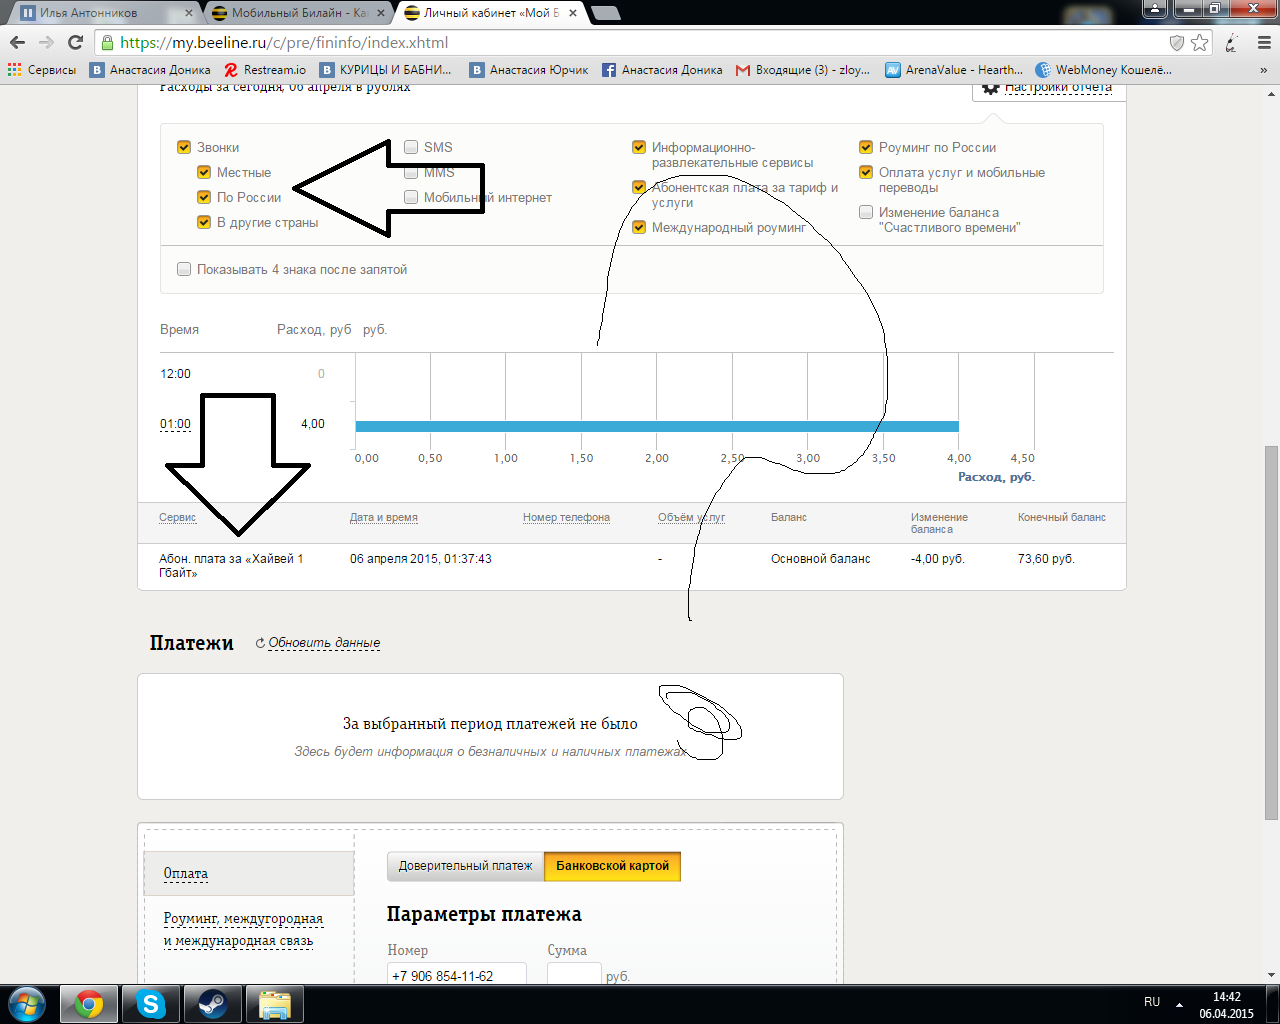Click the browser forward arrow

[46, 43]
